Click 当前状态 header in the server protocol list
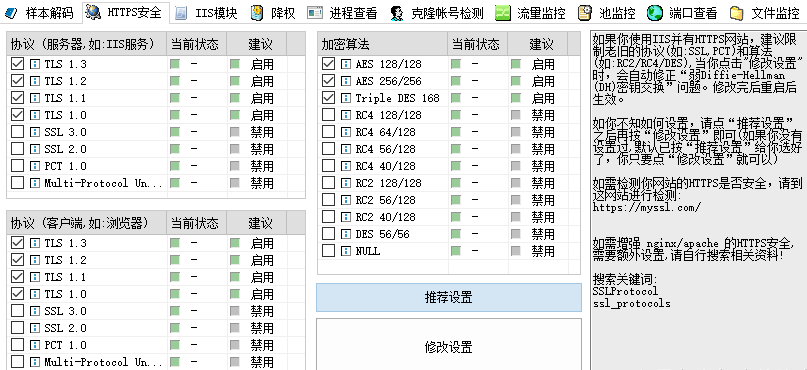Viewport: 807px width, 370px height. point(196,44)
